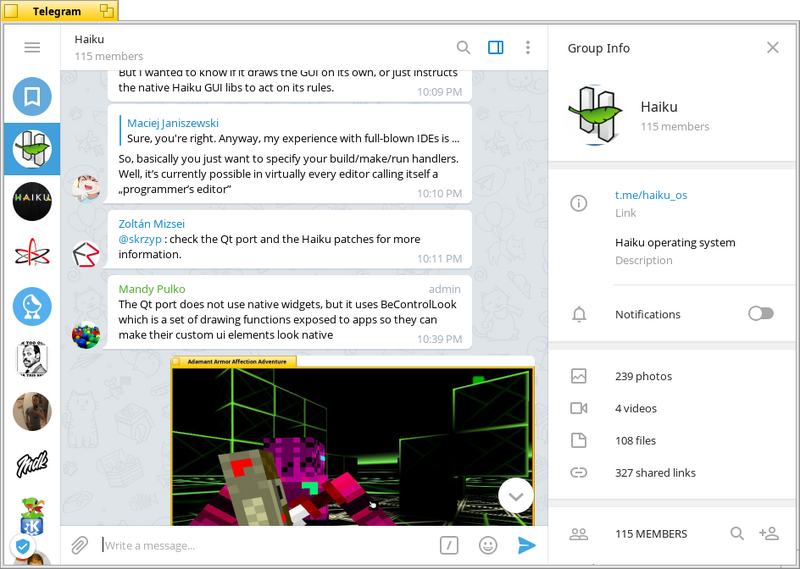The width and height of the screenshot is (800, 569).
Task: Click the blue verified shield badge
Action: pyautogui.click(x=22, y=547)
